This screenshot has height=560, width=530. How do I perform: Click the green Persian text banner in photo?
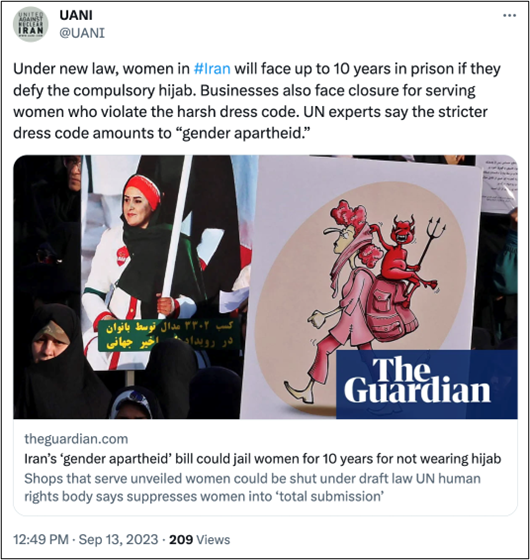(x=168, y=335)
